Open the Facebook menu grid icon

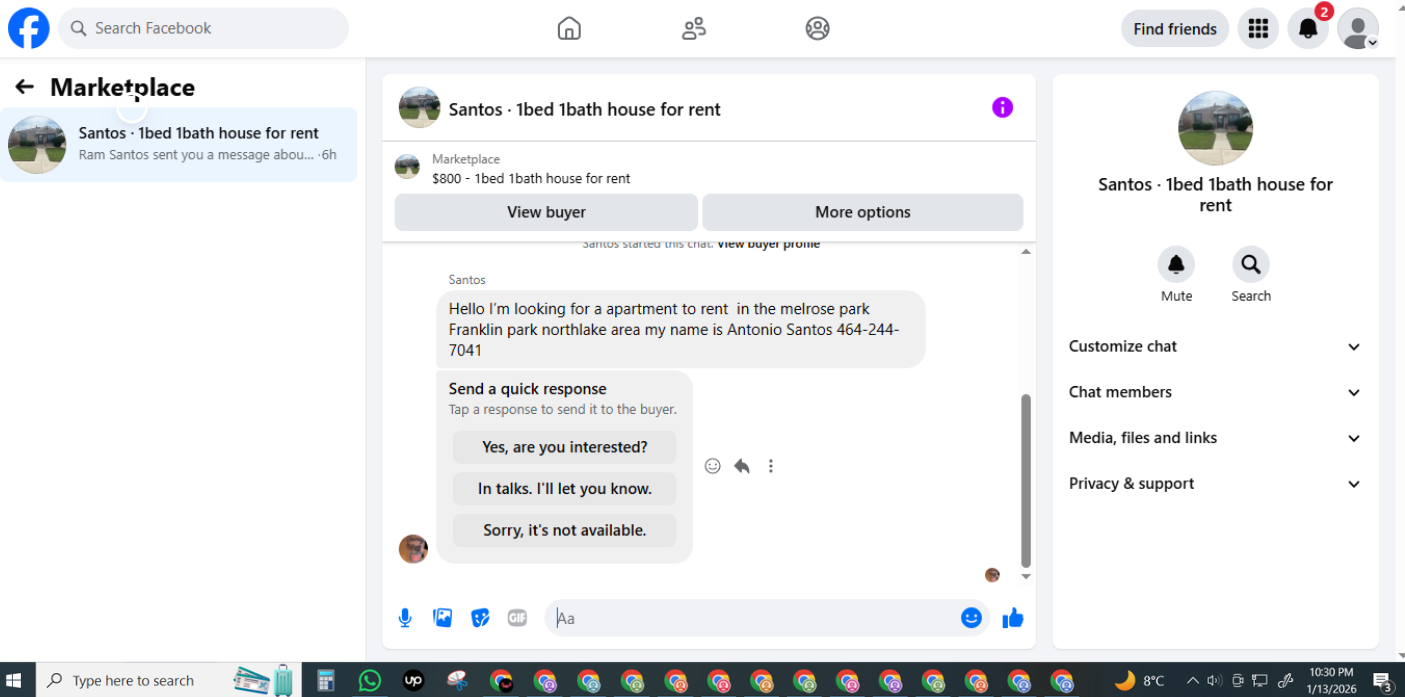pos(1258,28)
